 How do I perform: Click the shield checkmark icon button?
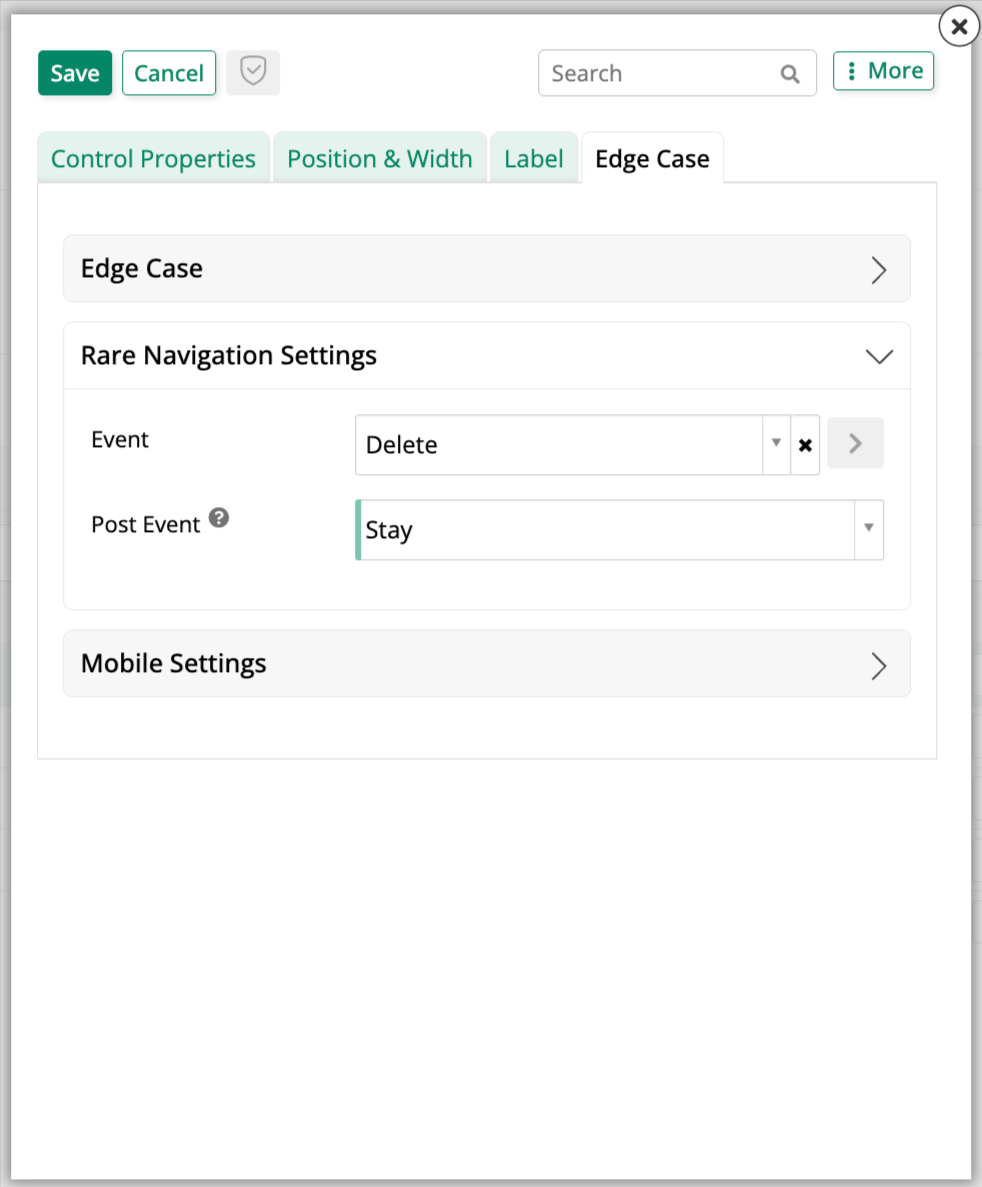click(253, 73)
